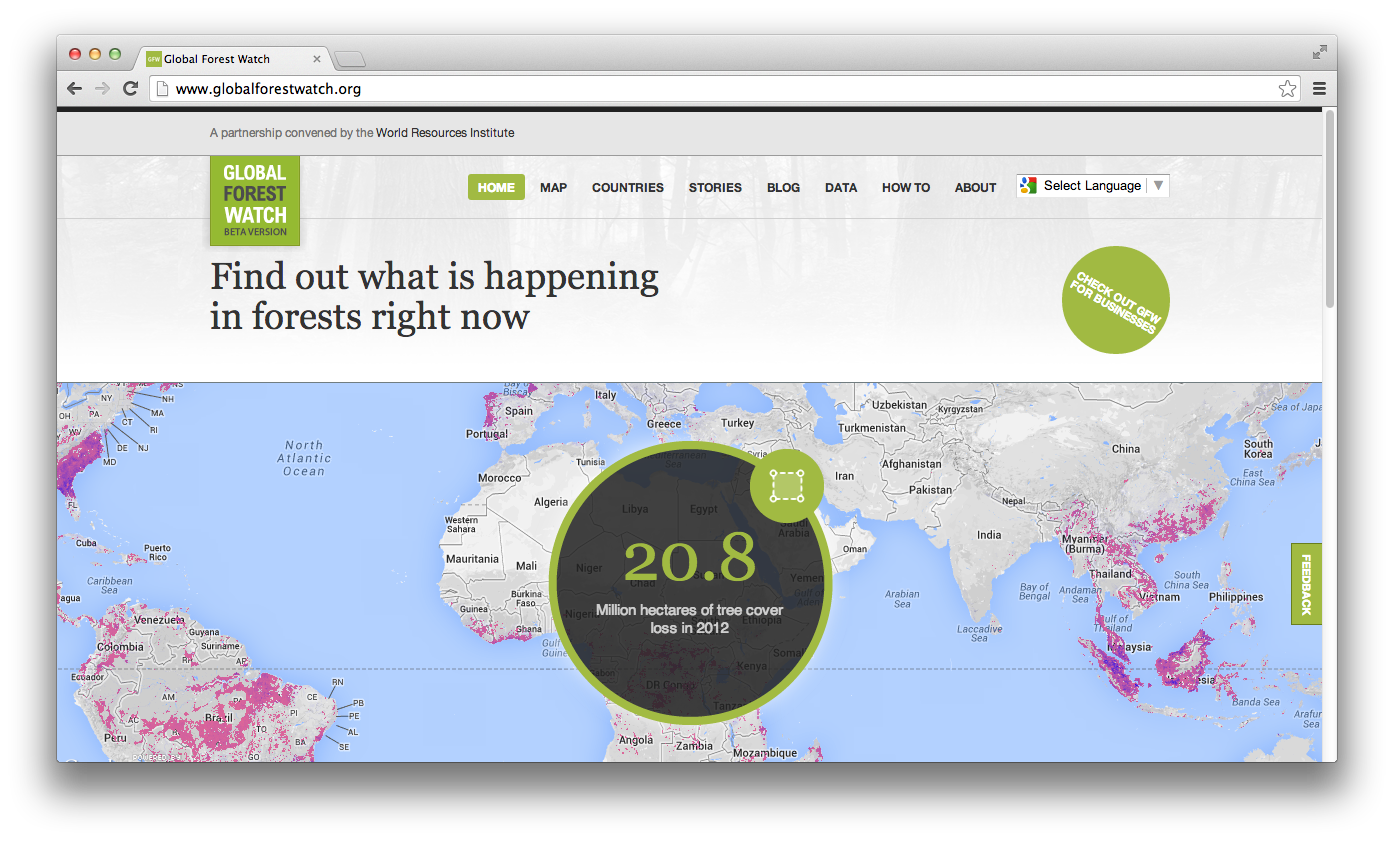Click the Pakistan label on the map
1394x841 pixels.
coord(931,490)
